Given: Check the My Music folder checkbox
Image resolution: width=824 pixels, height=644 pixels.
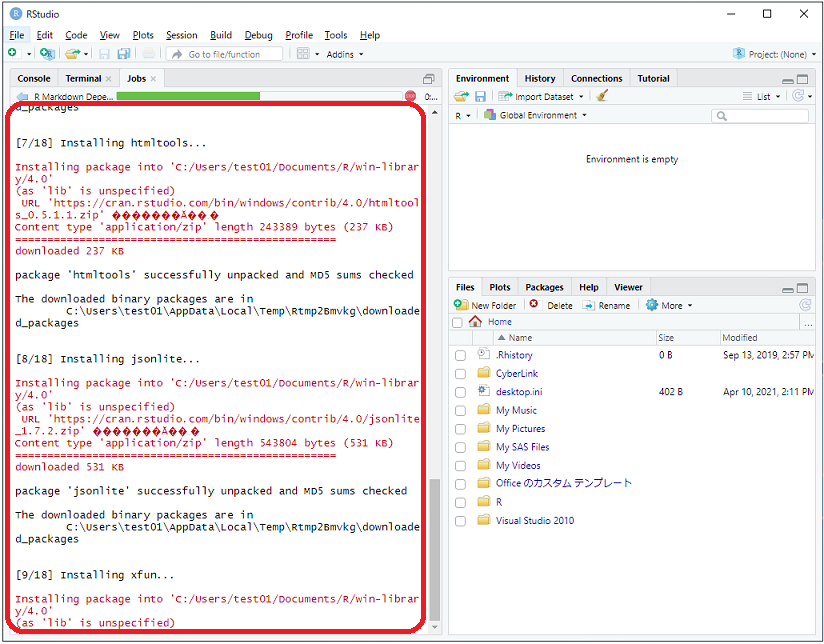Looking at the screenshot, I should click(x=460, y=411).
